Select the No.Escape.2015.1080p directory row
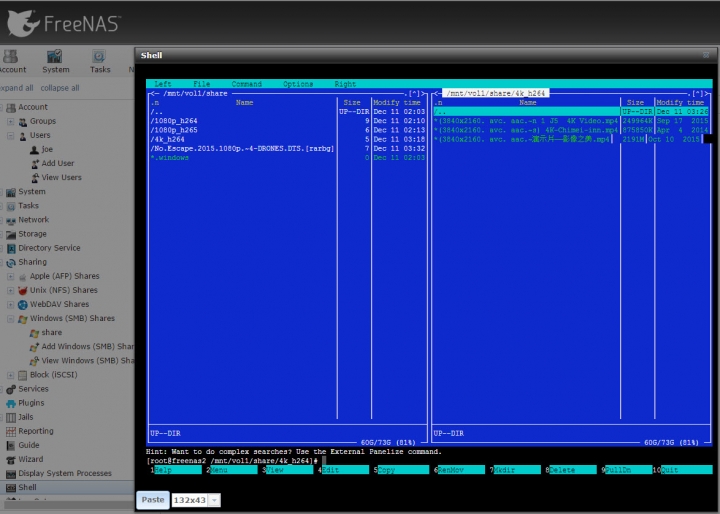The image size is (720, 514). [x=287, y=148]
